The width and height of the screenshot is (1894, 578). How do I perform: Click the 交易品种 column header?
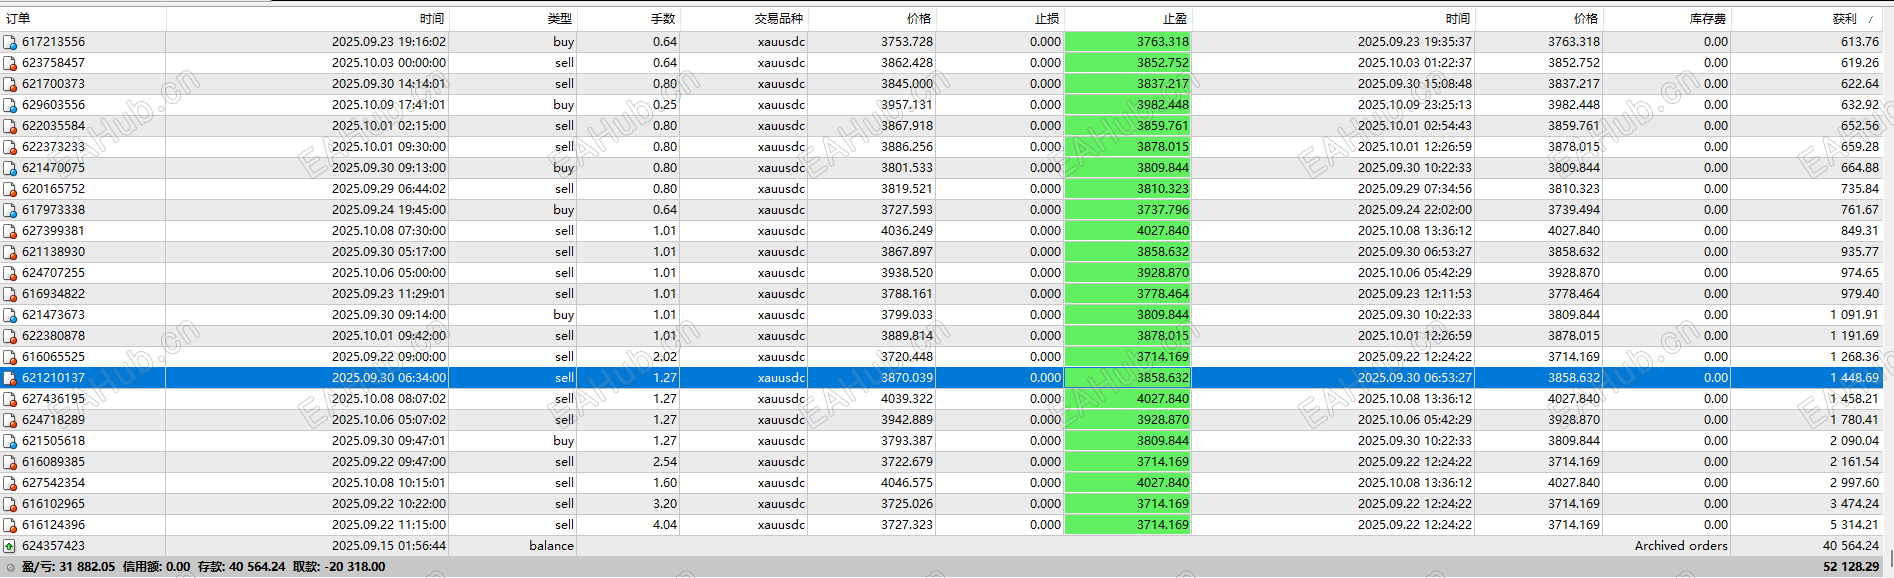pyautogui.click(x=779, y=19)
